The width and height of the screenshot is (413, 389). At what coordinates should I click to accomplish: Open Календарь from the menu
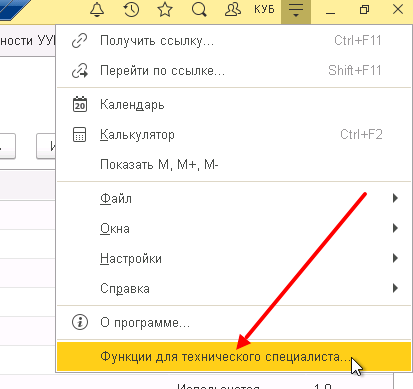(x=234, y=105)
